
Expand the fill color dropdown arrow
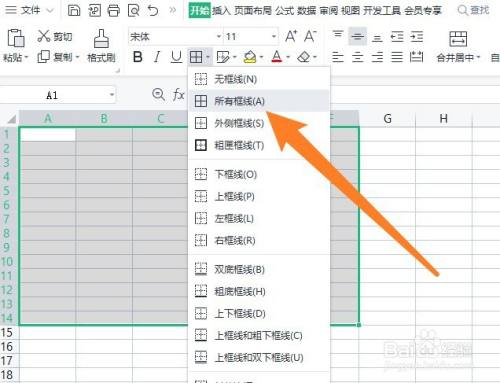pos(262,57)
